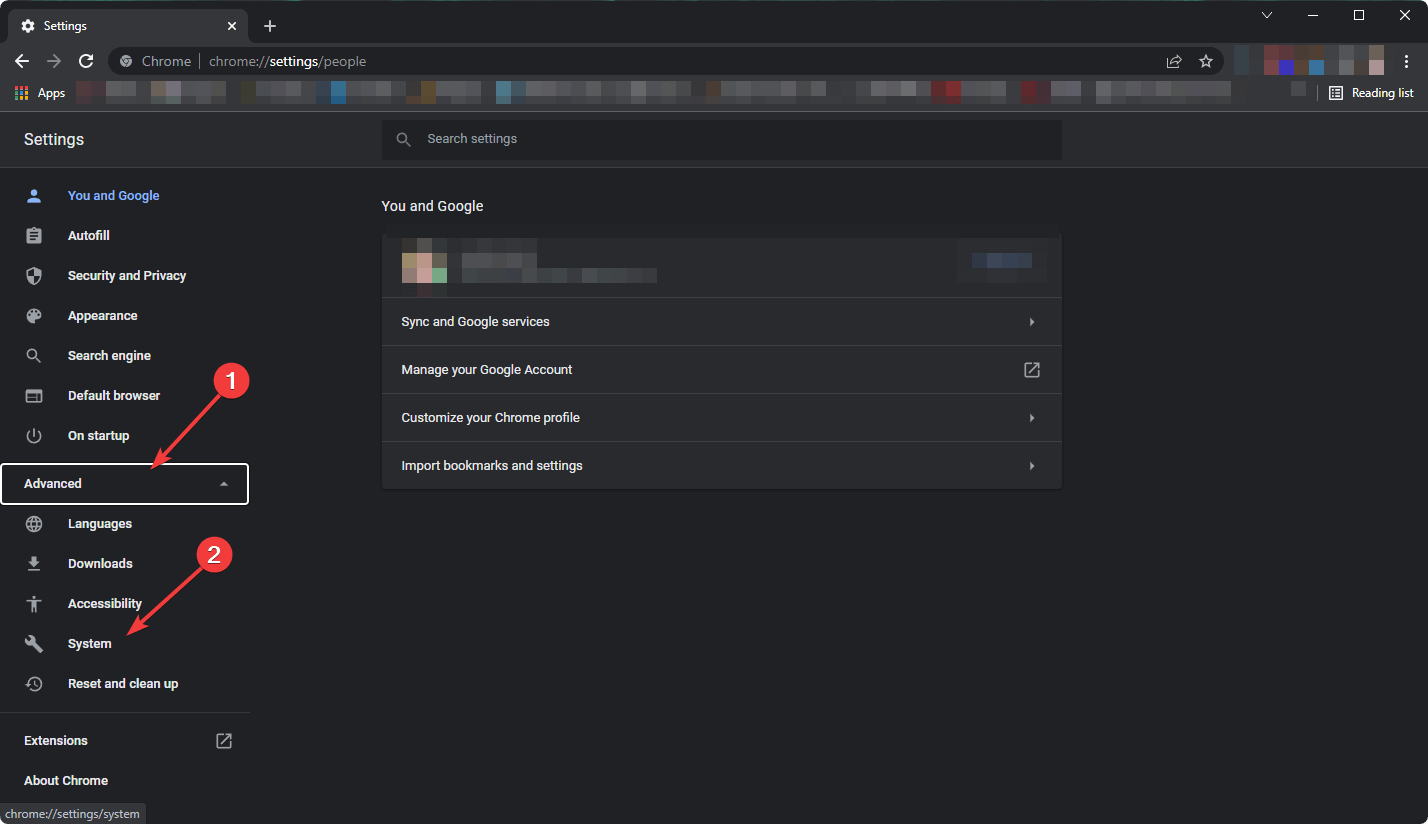Open the On startup section
This screenshot has width=1428, height=824.
(99, 436)
